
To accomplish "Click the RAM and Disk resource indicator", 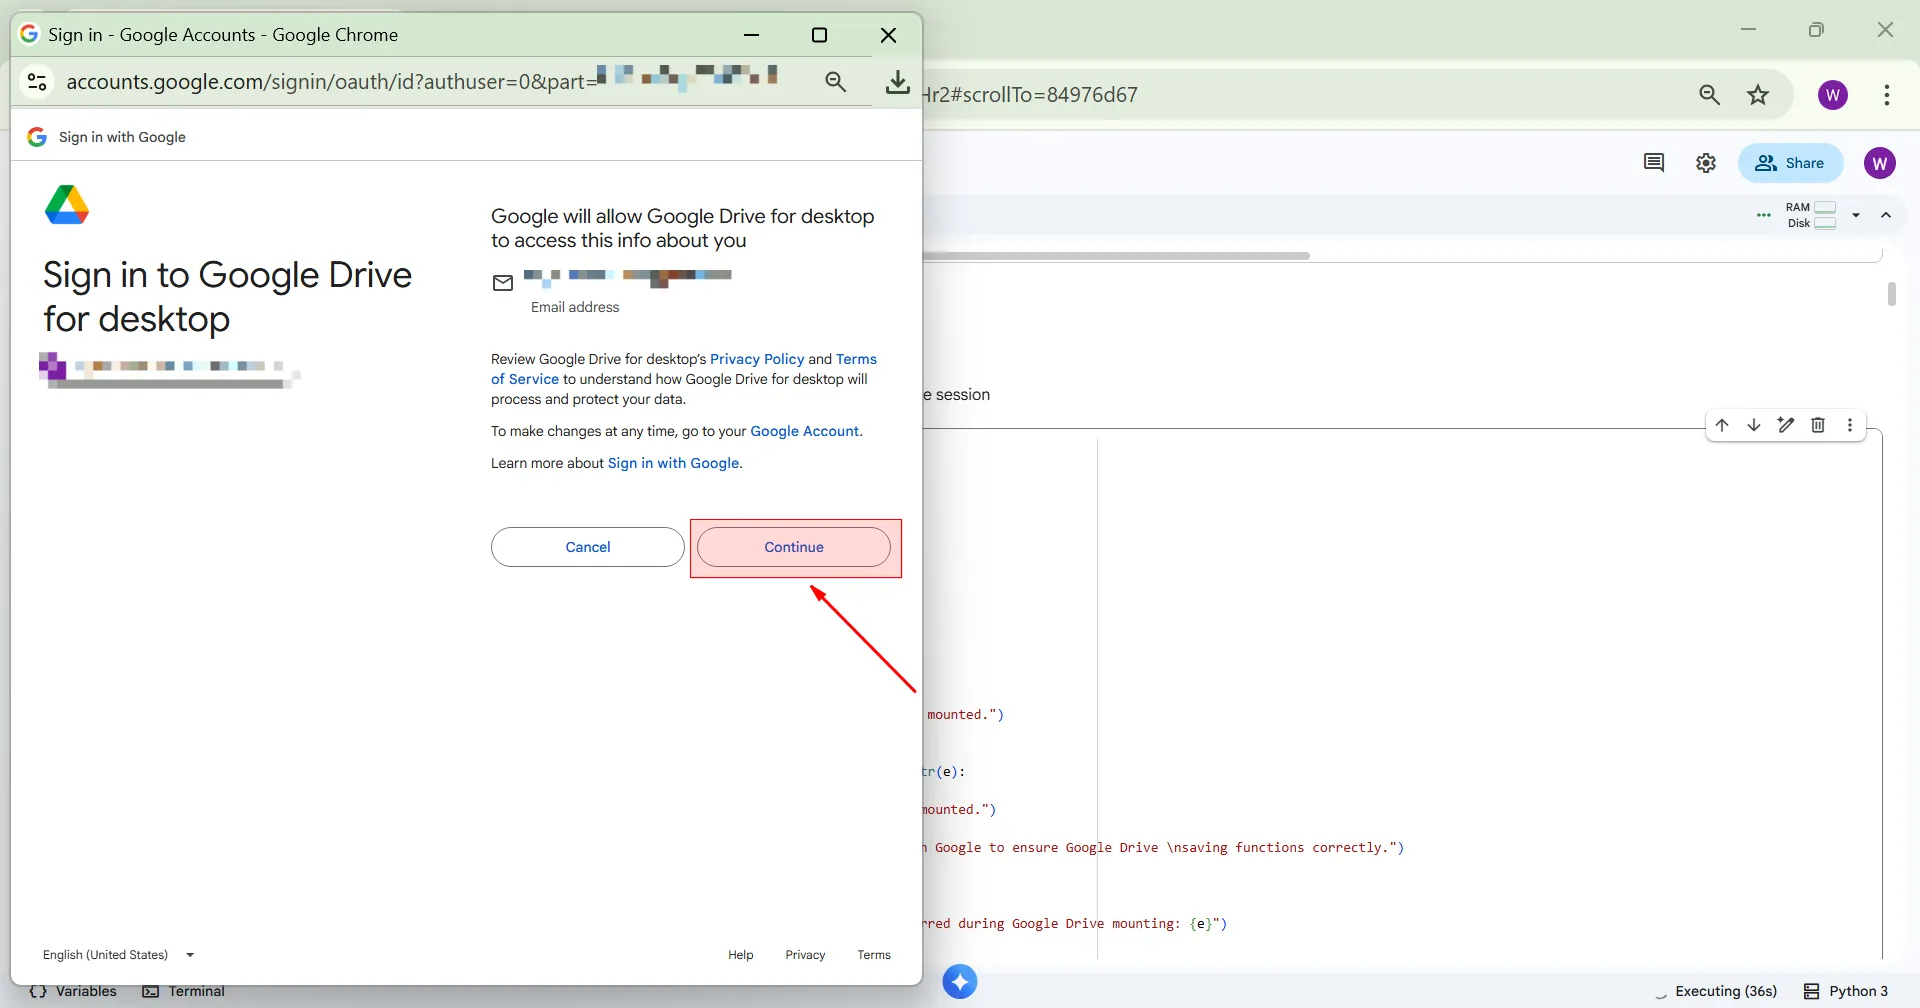I will [x=1811, y=215].
